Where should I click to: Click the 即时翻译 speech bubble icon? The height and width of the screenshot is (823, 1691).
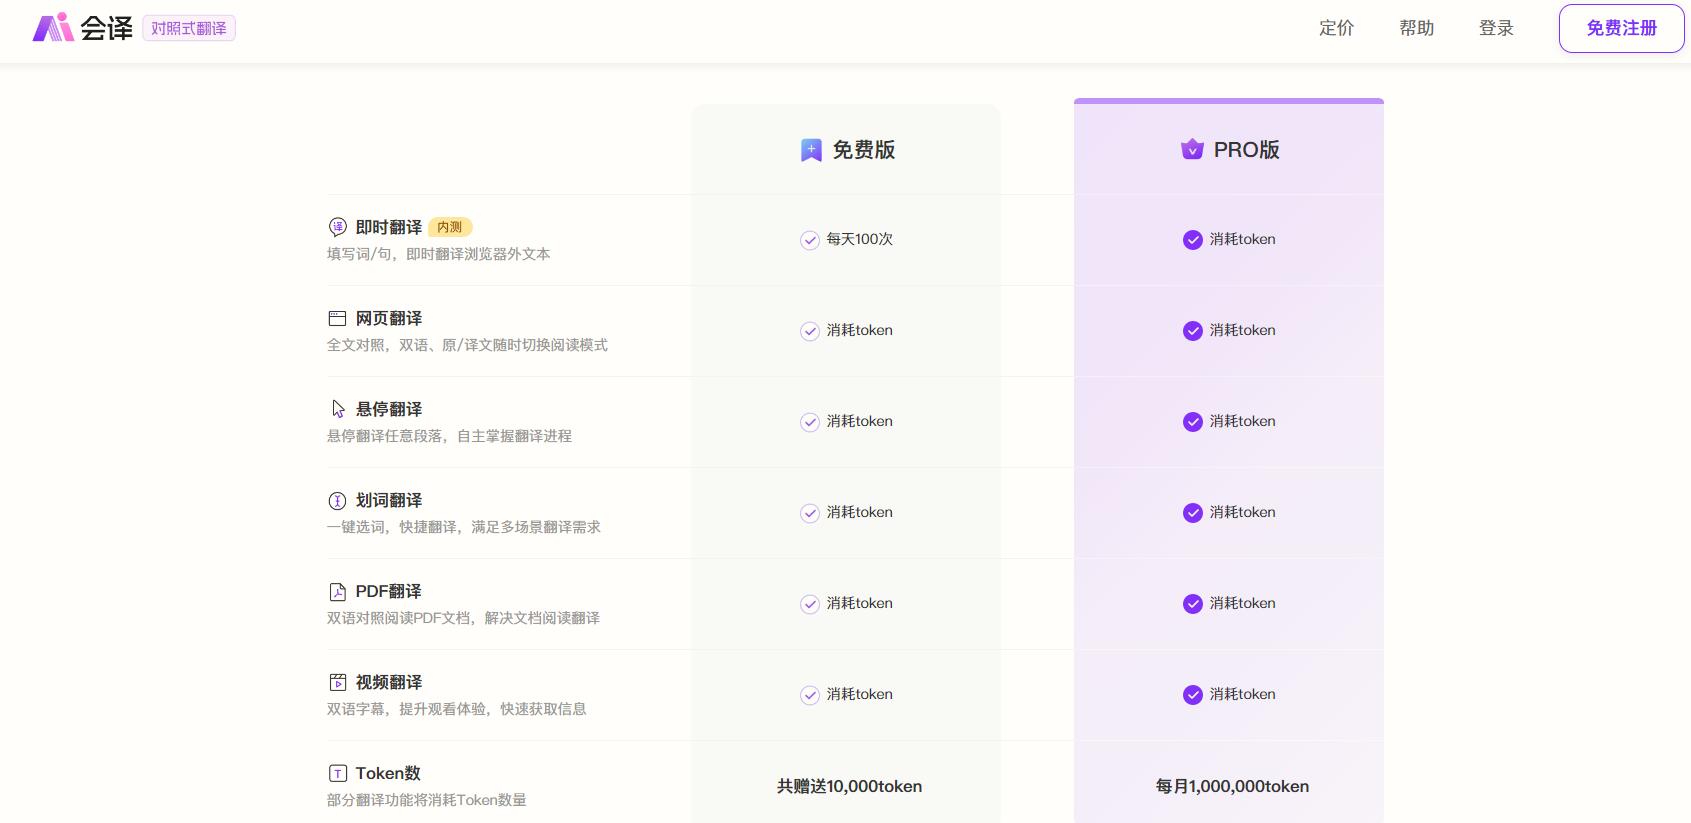pos(338,227)
